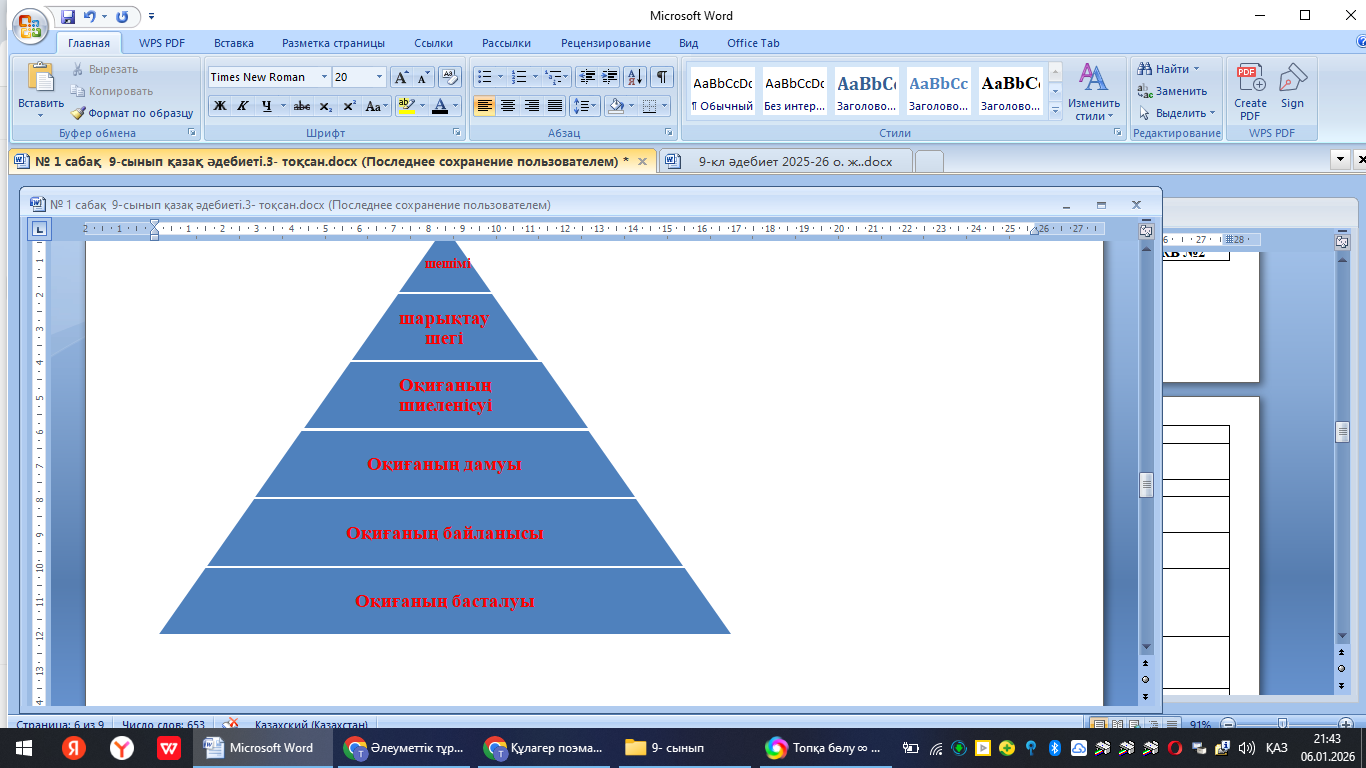Click the Paste (Вставить) button
This screenshot has width=1366, height=768.
coord(40,90)
